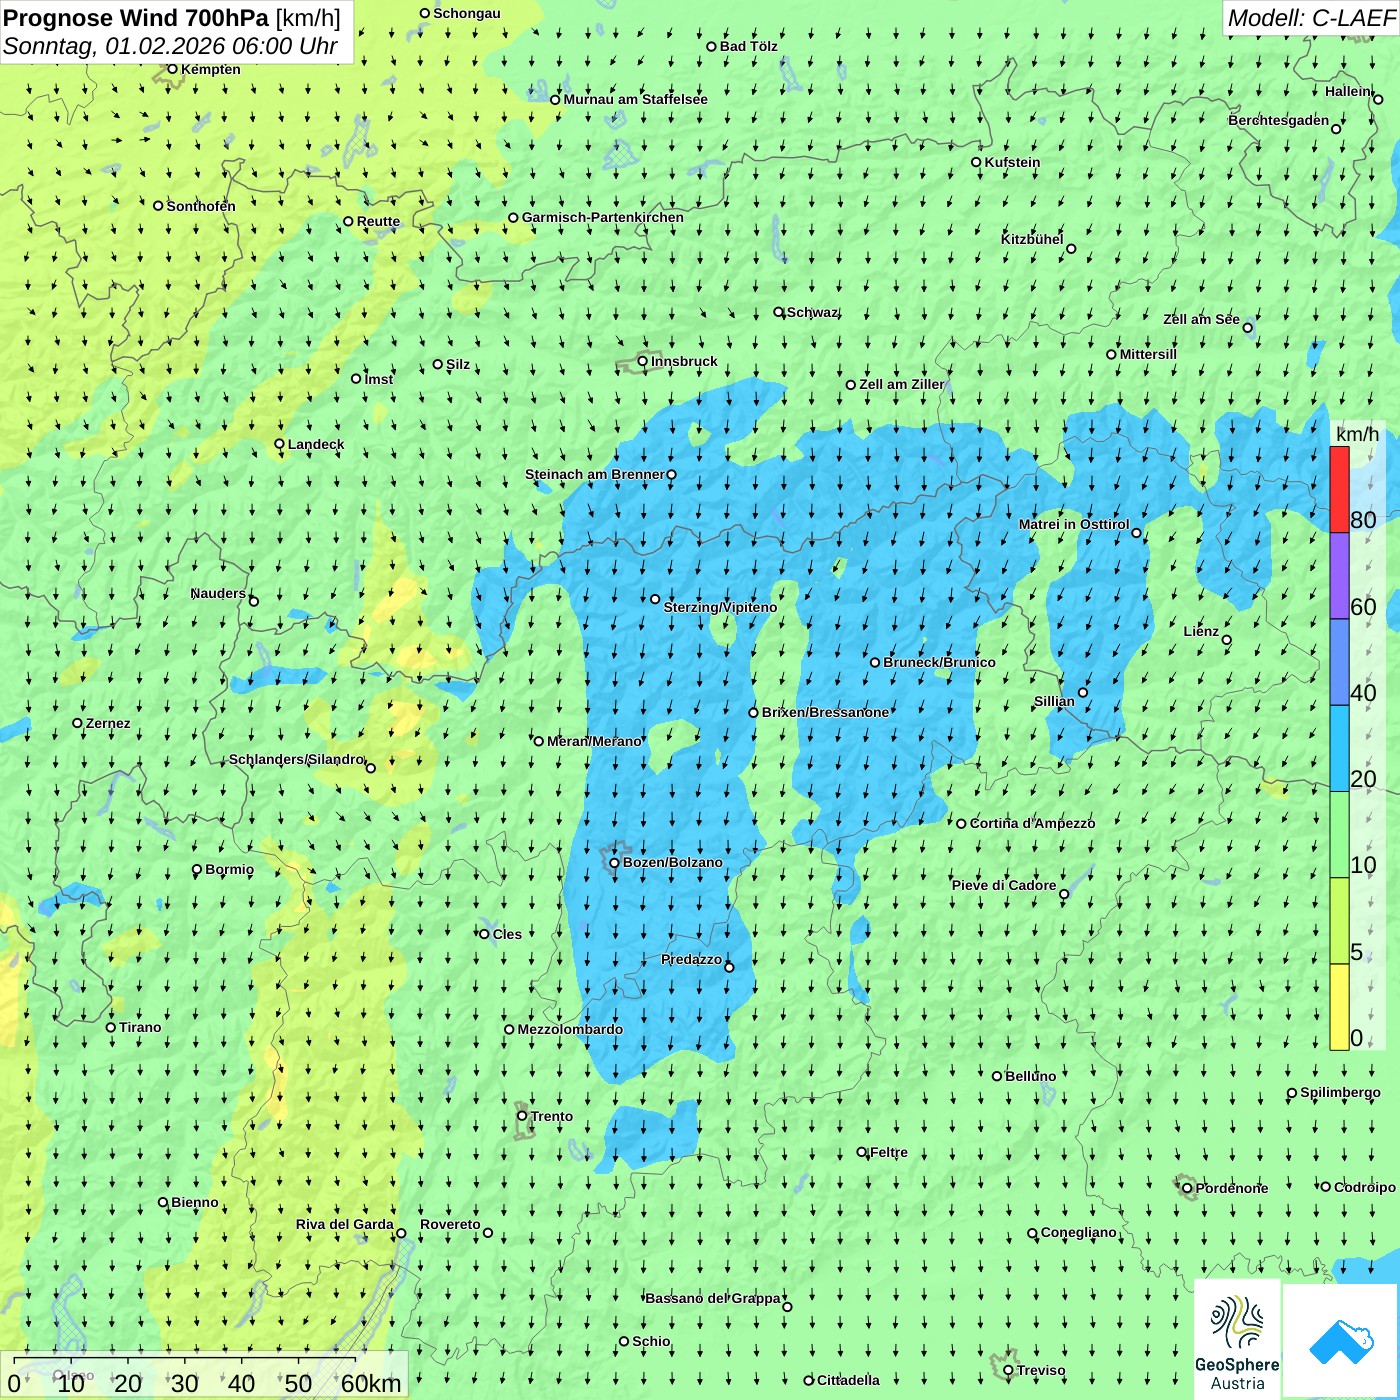Viewport: 1400px width, 1400px height.
Task: Click the Spilimbergo label
Action: 1340,1092
